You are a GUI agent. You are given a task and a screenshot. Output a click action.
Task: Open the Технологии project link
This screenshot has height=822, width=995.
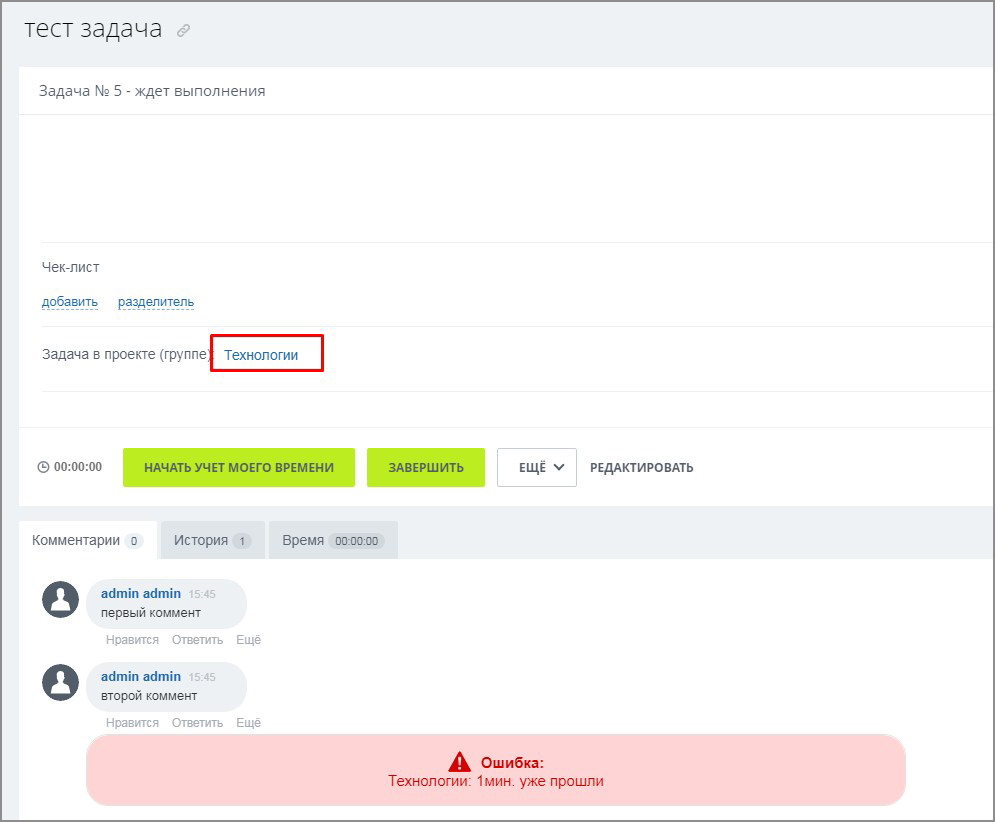(261, 355)
